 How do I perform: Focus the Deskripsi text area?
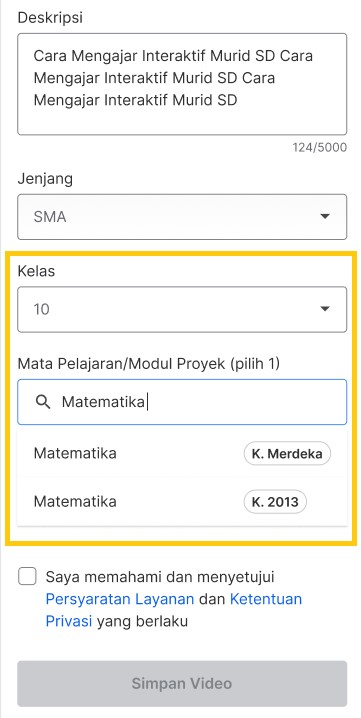coord(182,84)
